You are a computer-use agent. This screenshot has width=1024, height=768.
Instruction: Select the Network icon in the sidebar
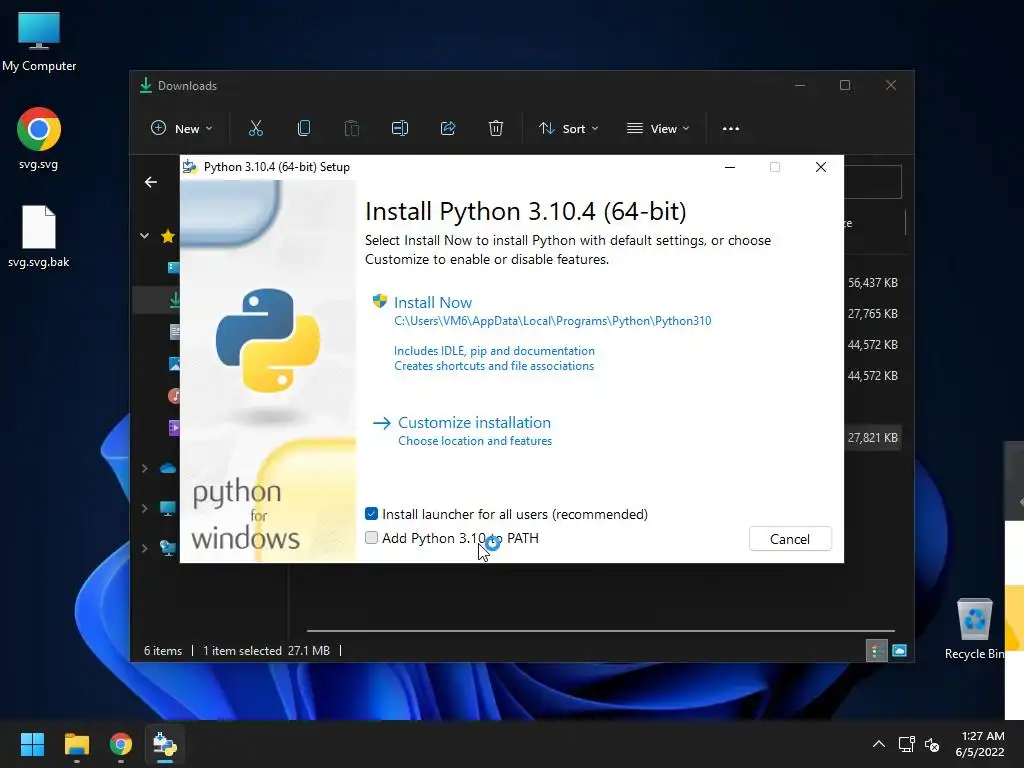pos(168,548)
